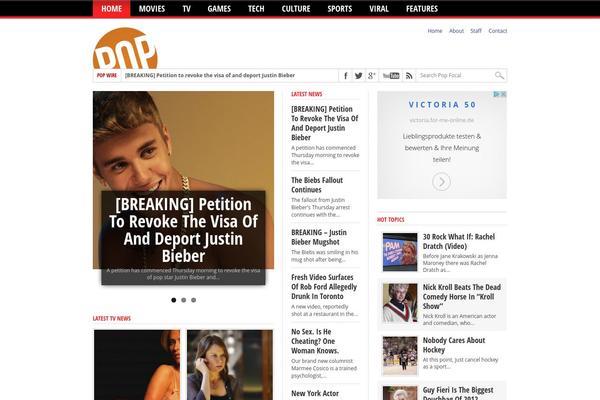
Task: Click the woman-on-phone TV news image
Action: 230,365
